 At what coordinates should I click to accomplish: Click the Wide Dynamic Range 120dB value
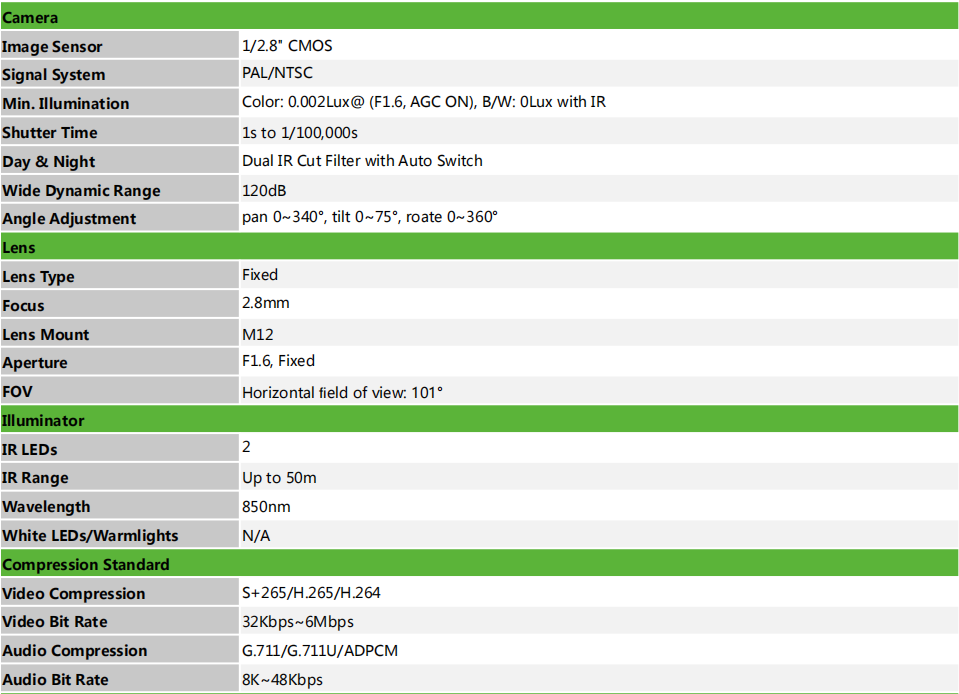click(x=264, y=191)
